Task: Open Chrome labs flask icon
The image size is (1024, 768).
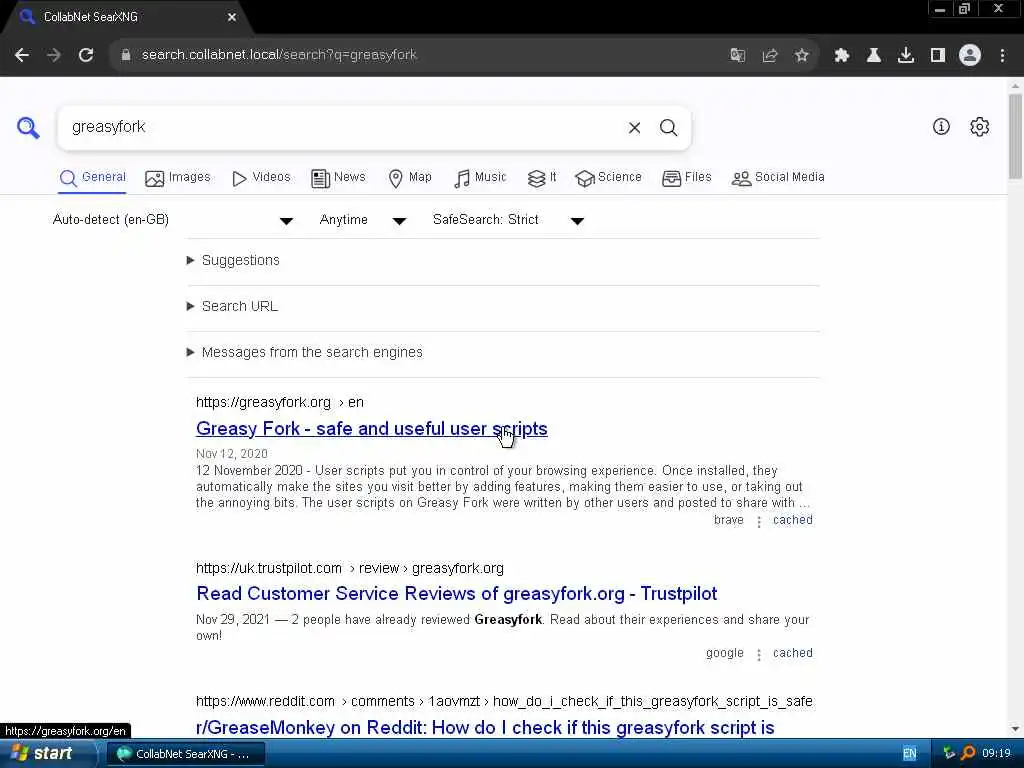Action: (x=874, y=55)
